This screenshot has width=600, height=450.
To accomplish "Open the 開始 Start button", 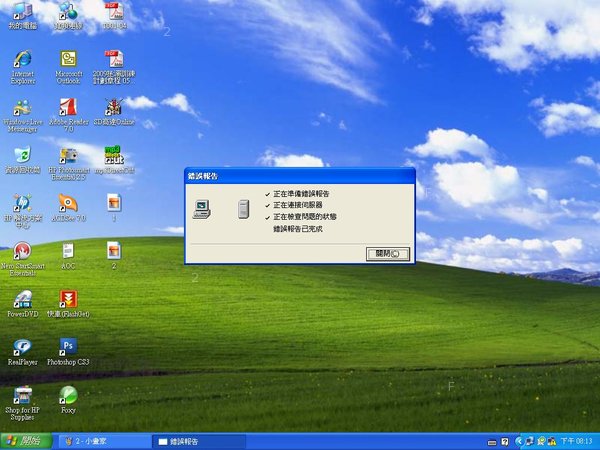I will click(x=26, y=441).
